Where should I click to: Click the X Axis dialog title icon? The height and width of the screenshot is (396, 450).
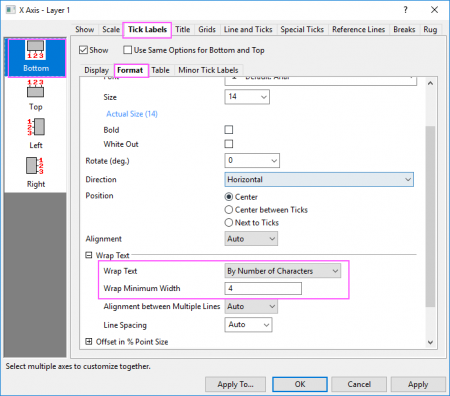coord(10,10)
